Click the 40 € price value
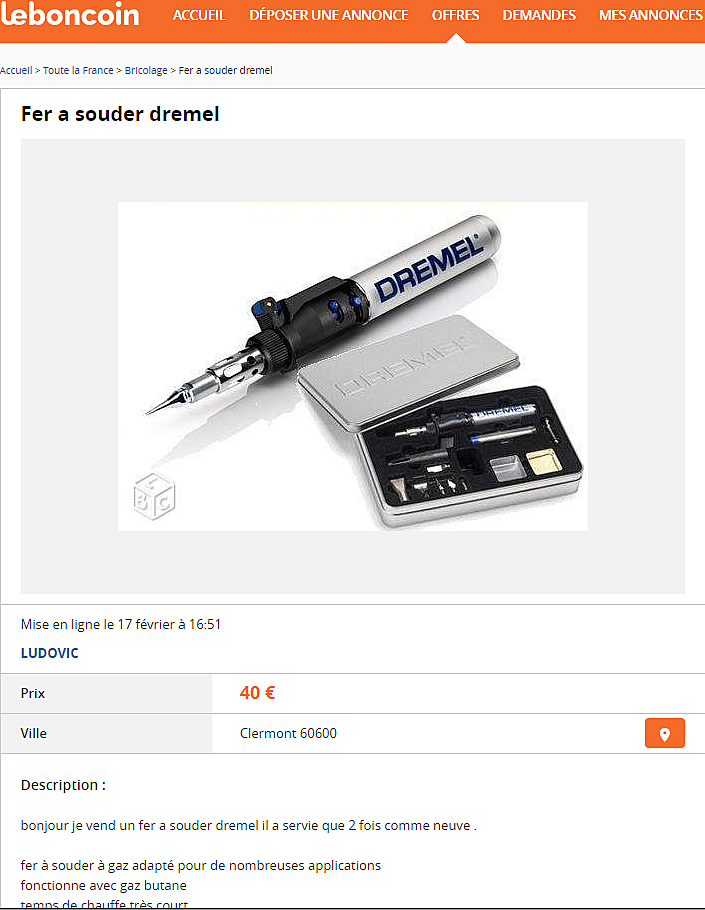 point(257,693)
